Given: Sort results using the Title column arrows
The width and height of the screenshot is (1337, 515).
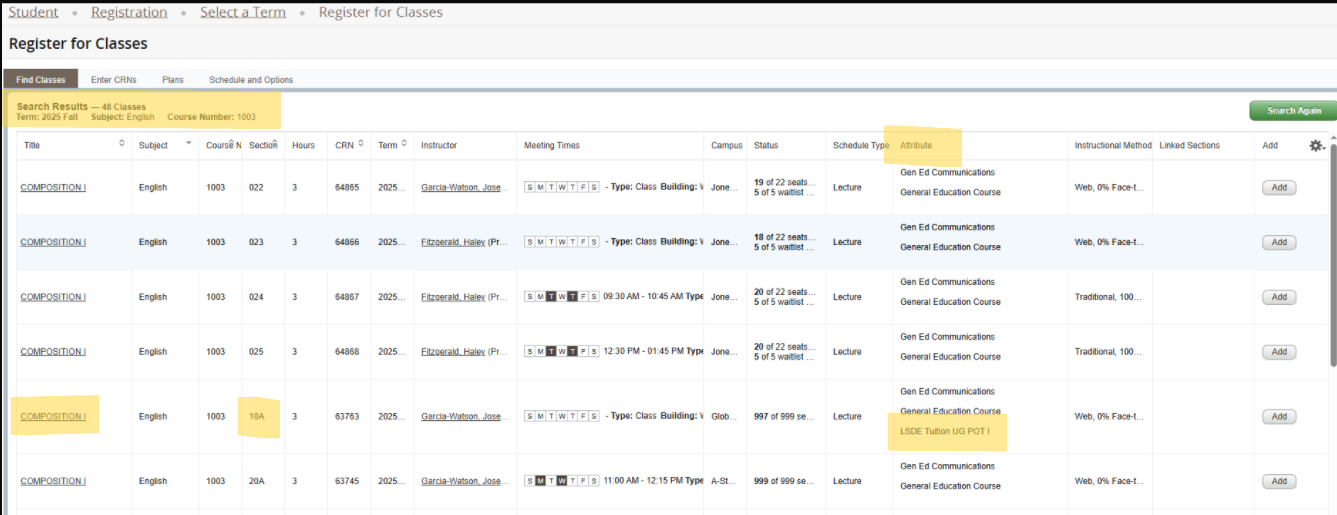Looking at the screenshot, I should point(122,144).
